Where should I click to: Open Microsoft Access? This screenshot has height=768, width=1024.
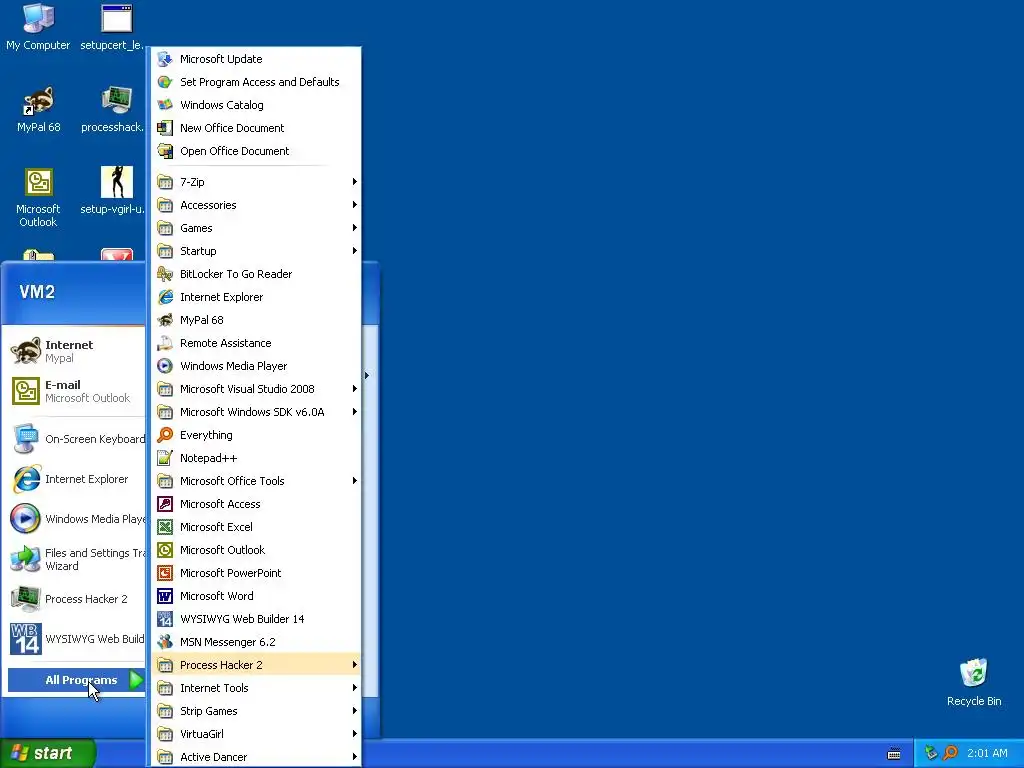[x=255, y=504]
